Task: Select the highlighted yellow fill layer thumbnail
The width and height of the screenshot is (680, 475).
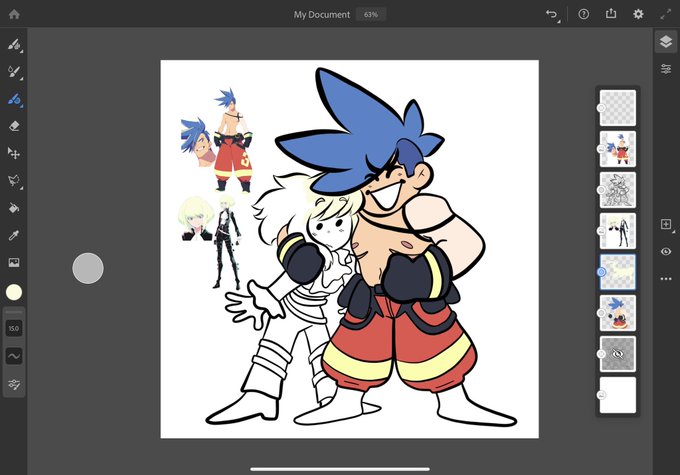Action: (x=618, y=272)
